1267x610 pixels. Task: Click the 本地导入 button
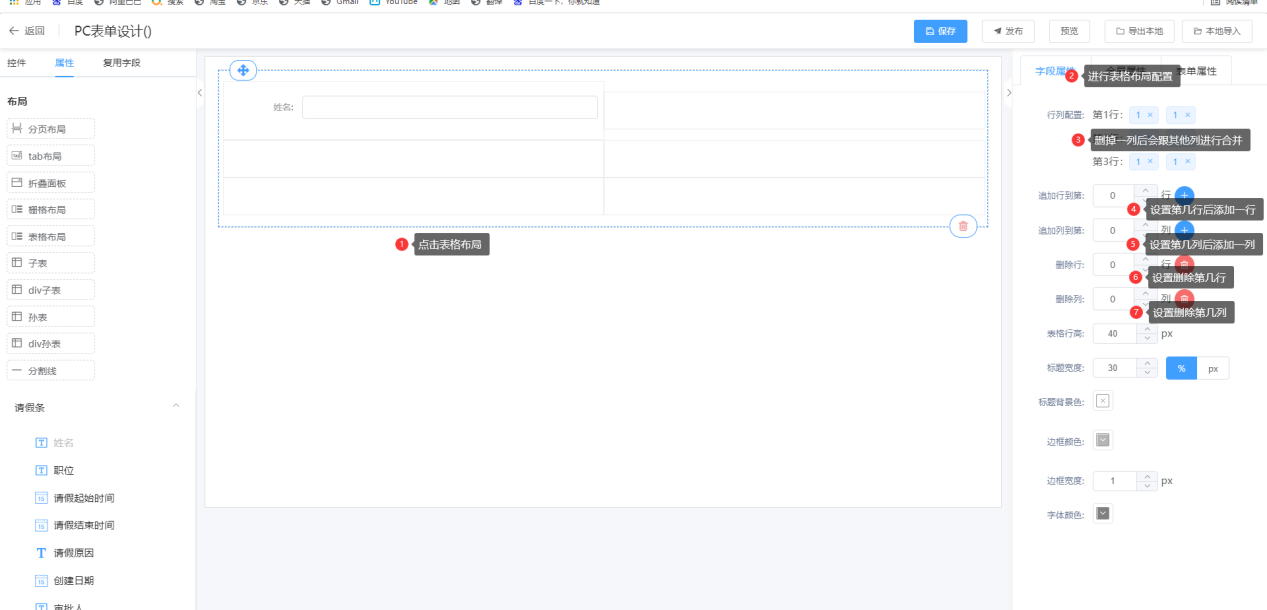point(1217,31)
